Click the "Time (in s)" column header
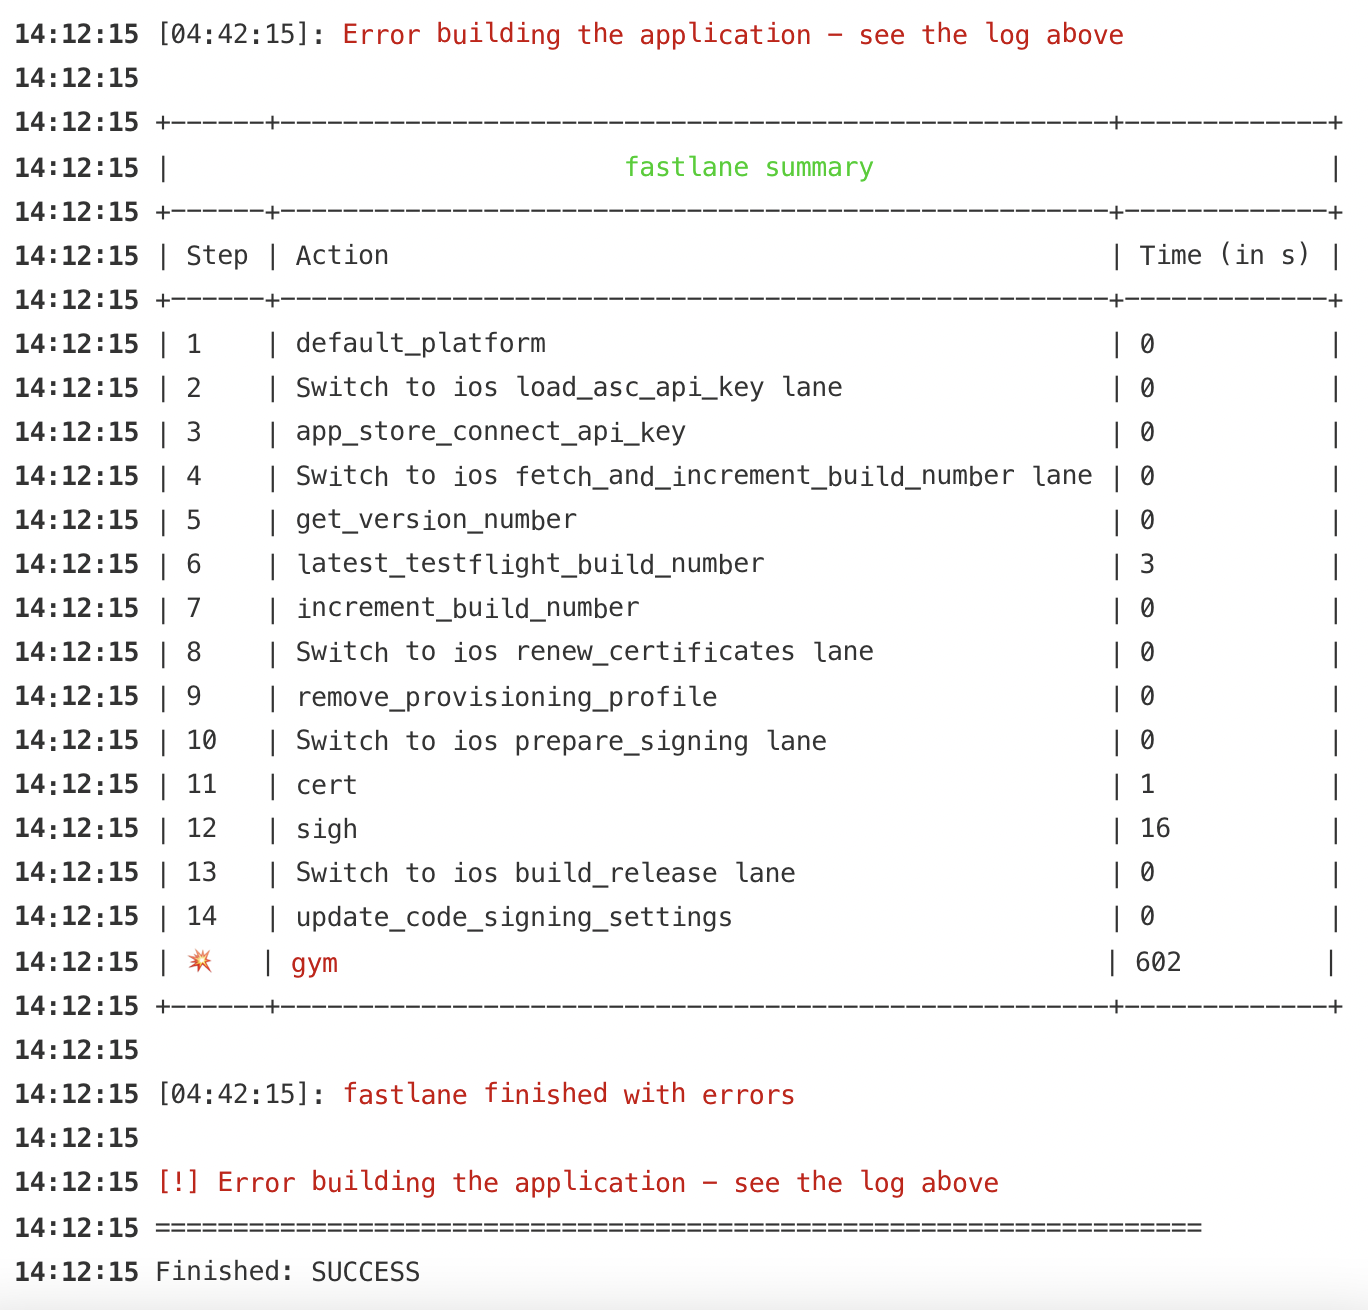 click(1224, 256)
